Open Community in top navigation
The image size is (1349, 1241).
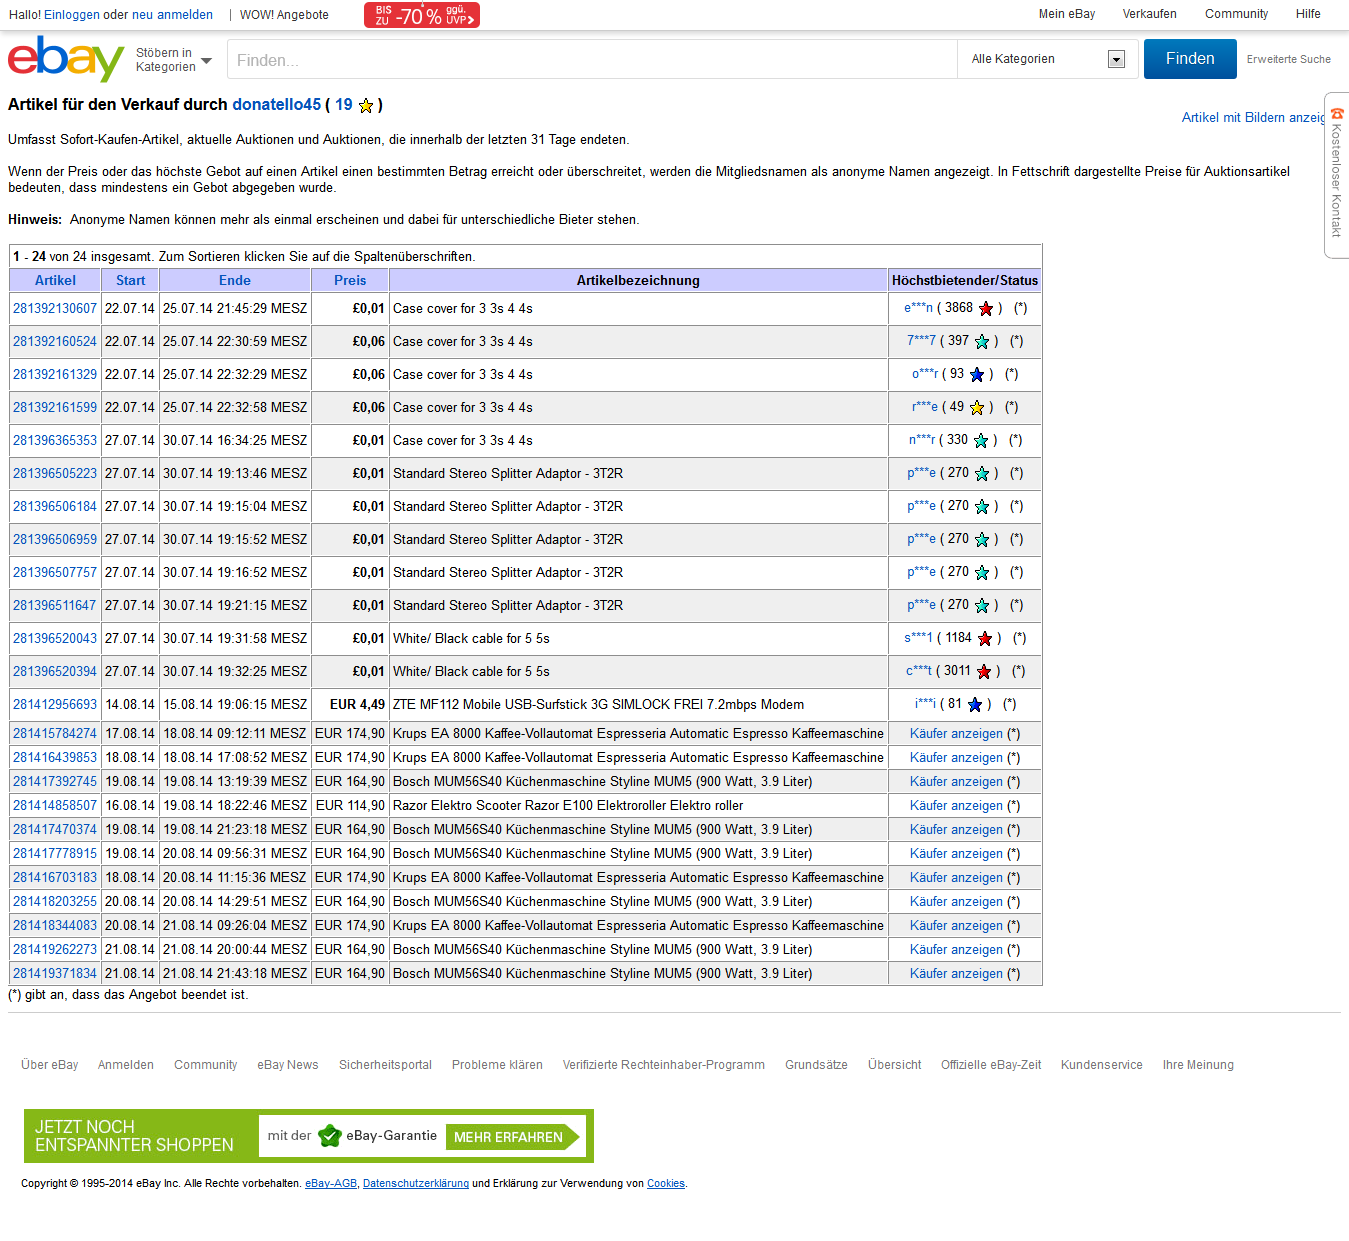(1236, 14)
